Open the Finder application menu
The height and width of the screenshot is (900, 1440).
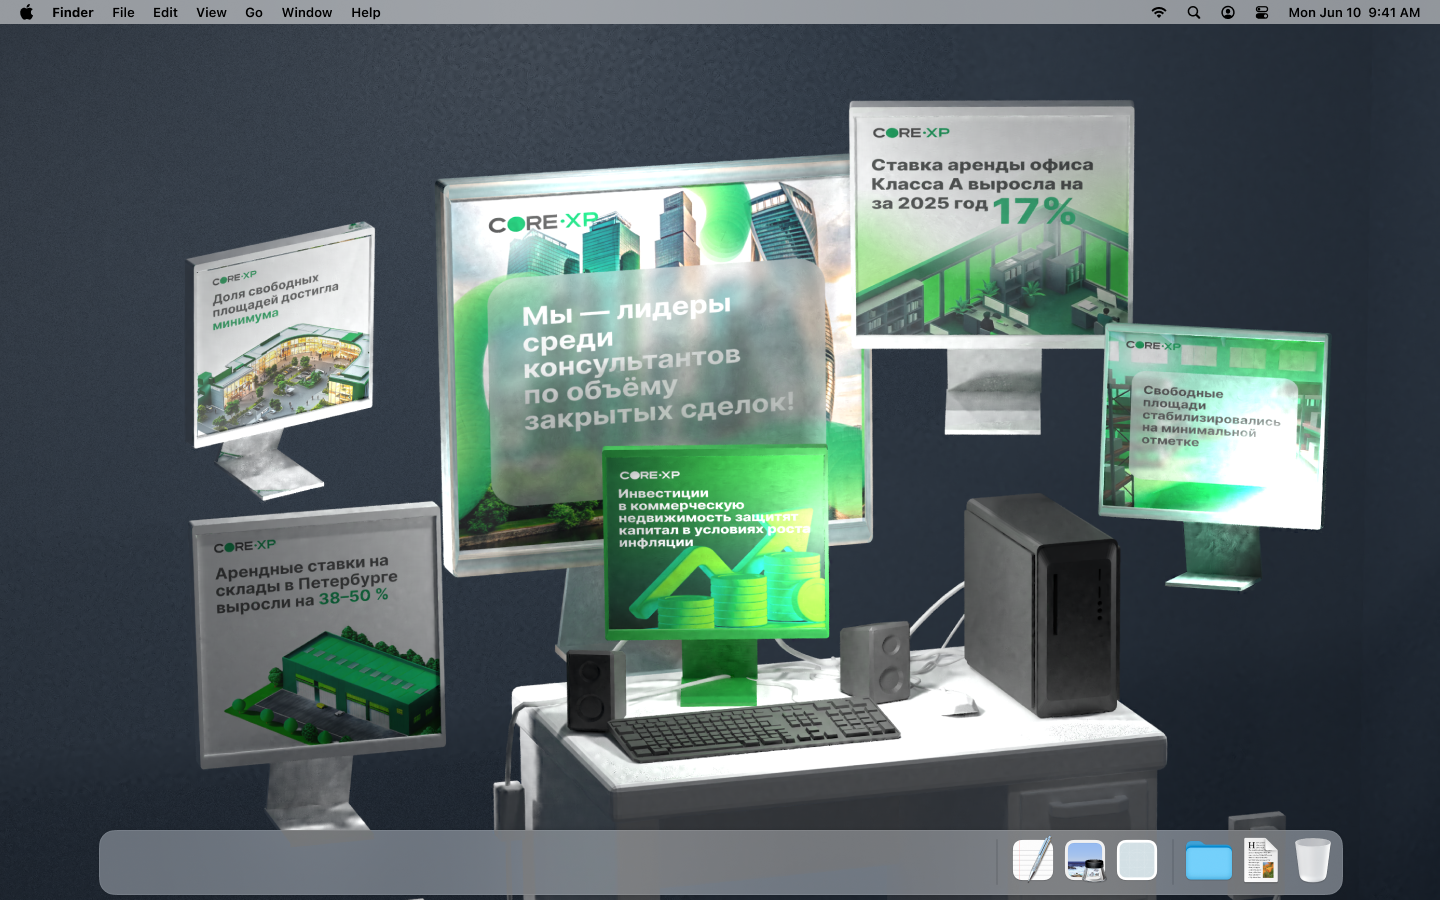coord(73,12)
